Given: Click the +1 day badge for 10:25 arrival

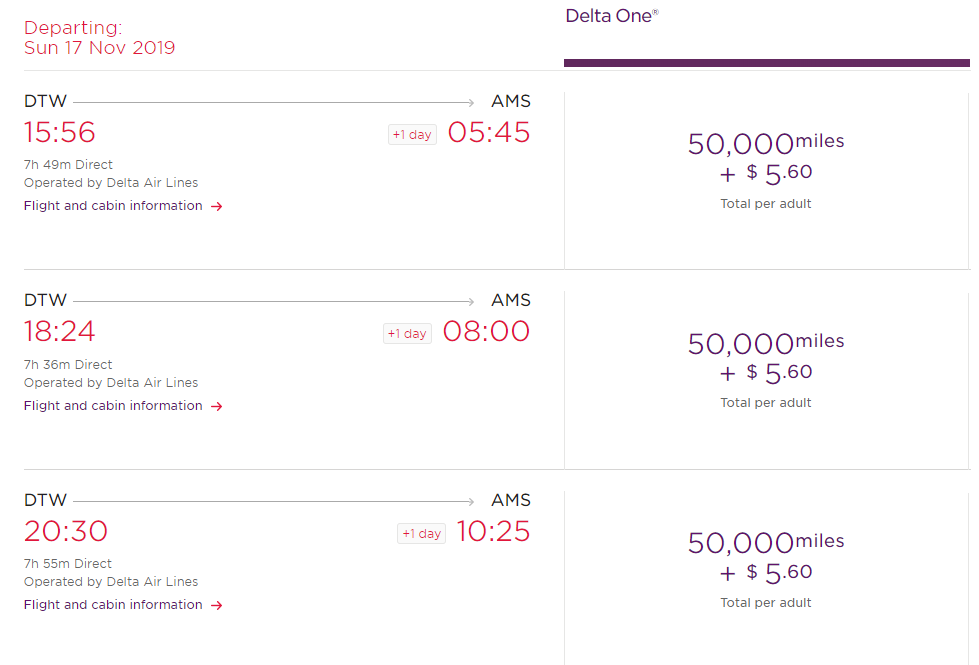Looking at the screenshot, I should point(421,534).
